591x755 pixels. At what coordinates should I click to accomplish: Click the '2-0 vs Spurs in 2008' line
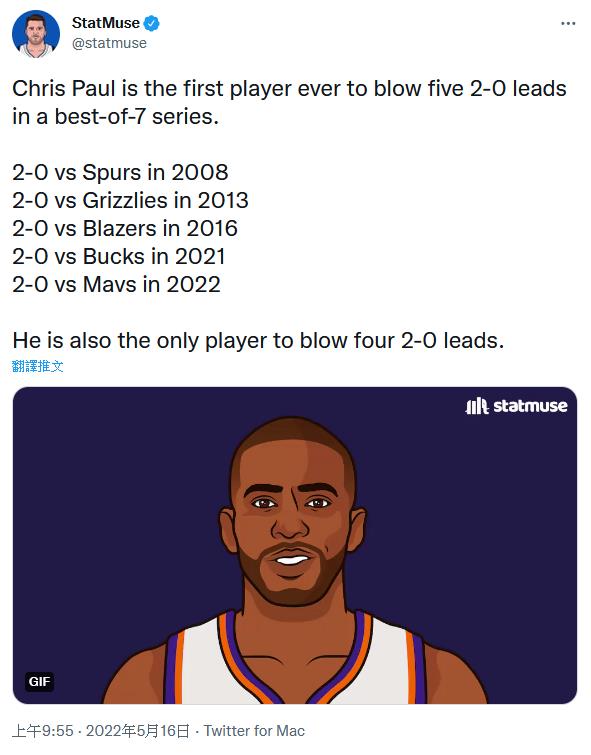coord(120,172)
